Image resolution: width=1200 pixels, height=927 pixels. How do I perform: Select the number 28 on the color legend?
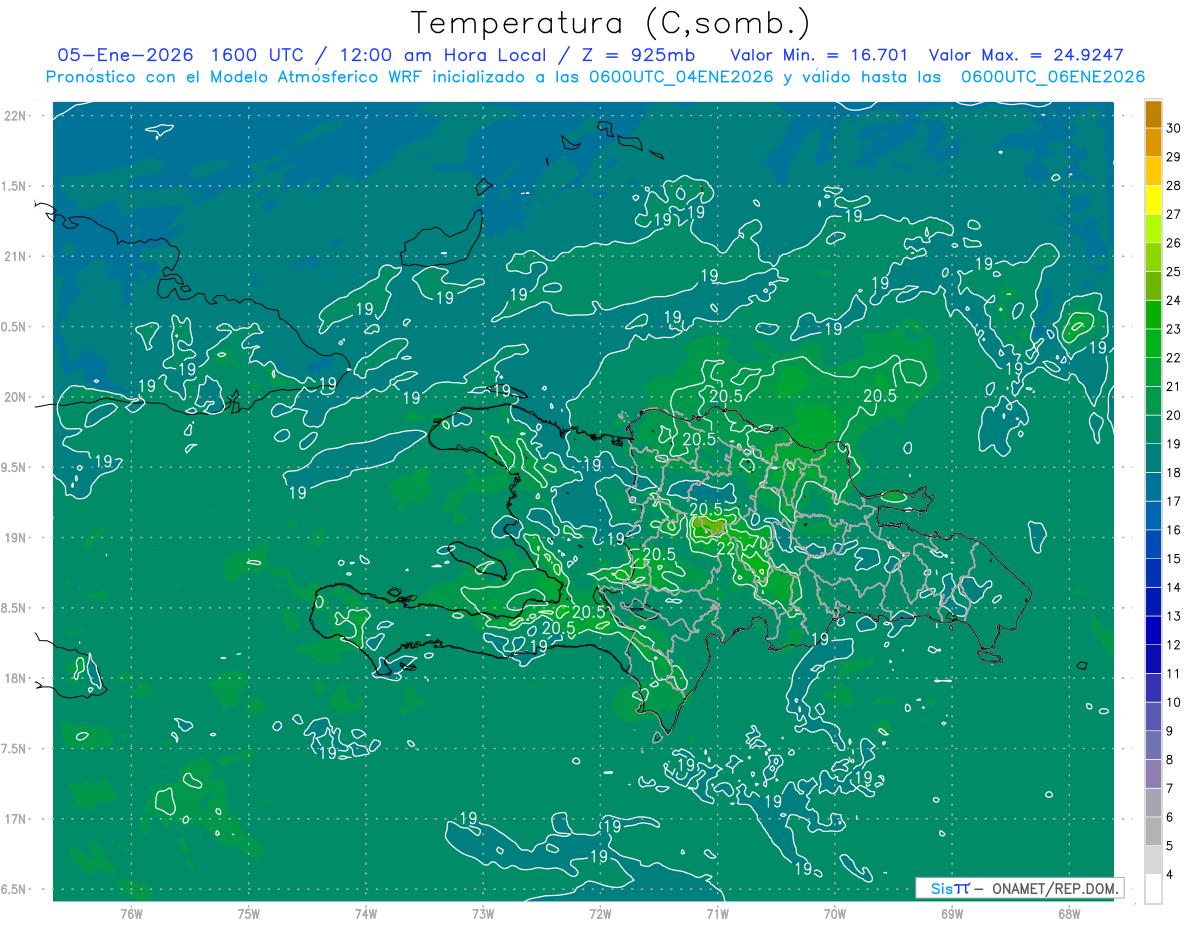pyautogui.click(x=1174, y=186)
